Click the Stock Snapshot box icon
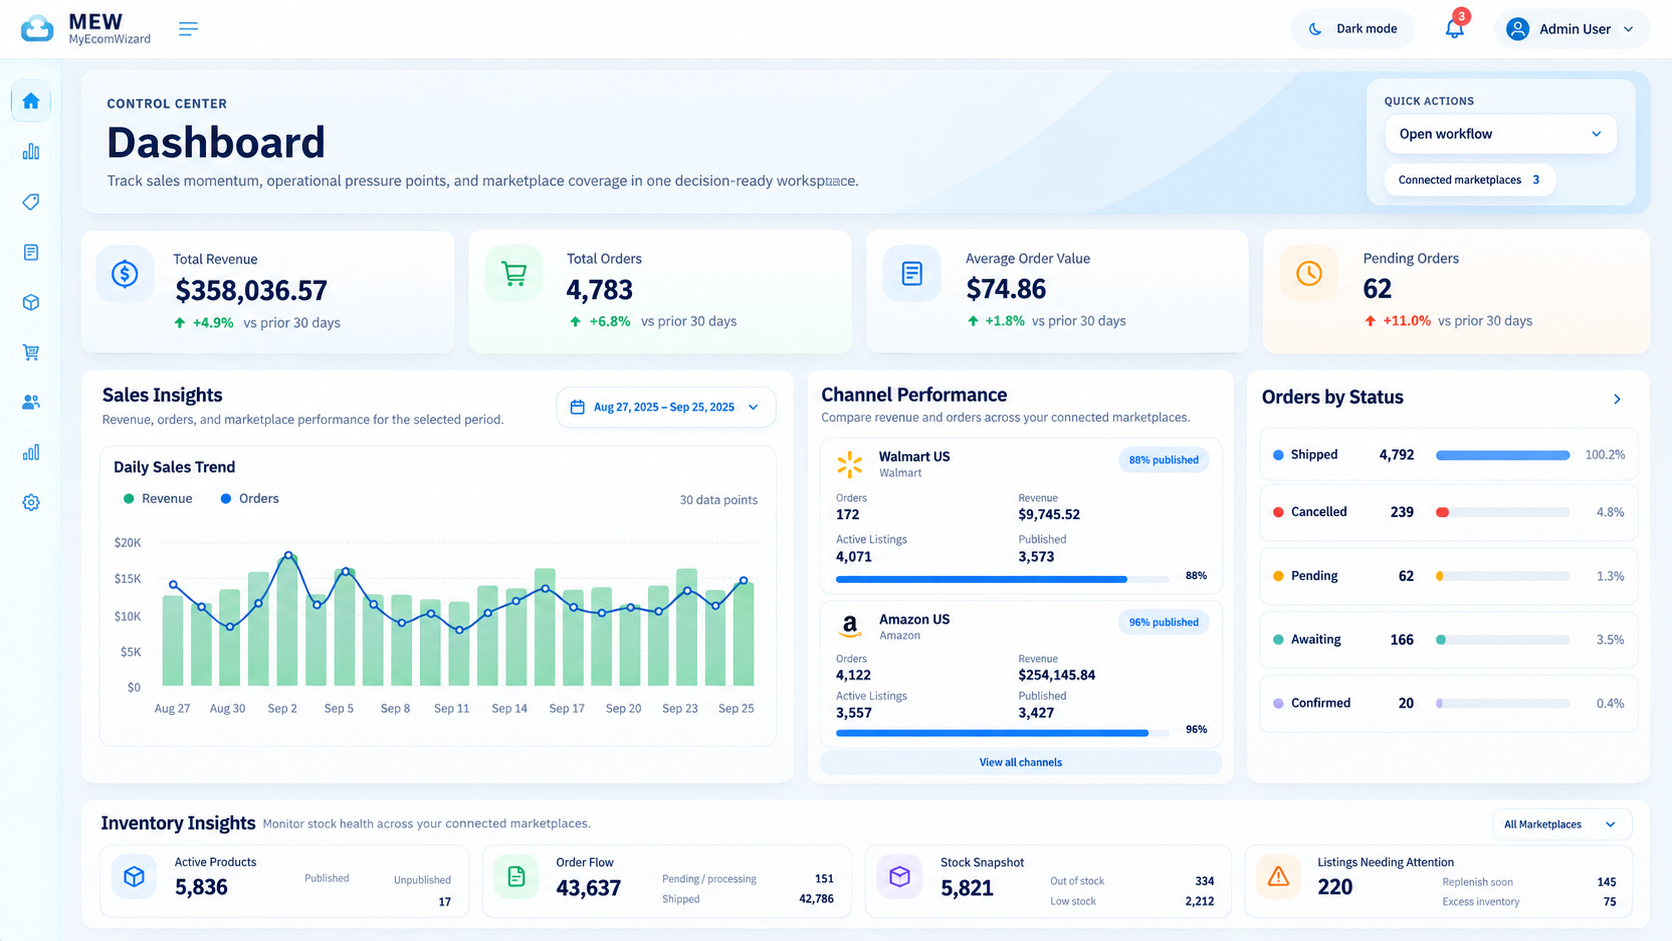 900,877
